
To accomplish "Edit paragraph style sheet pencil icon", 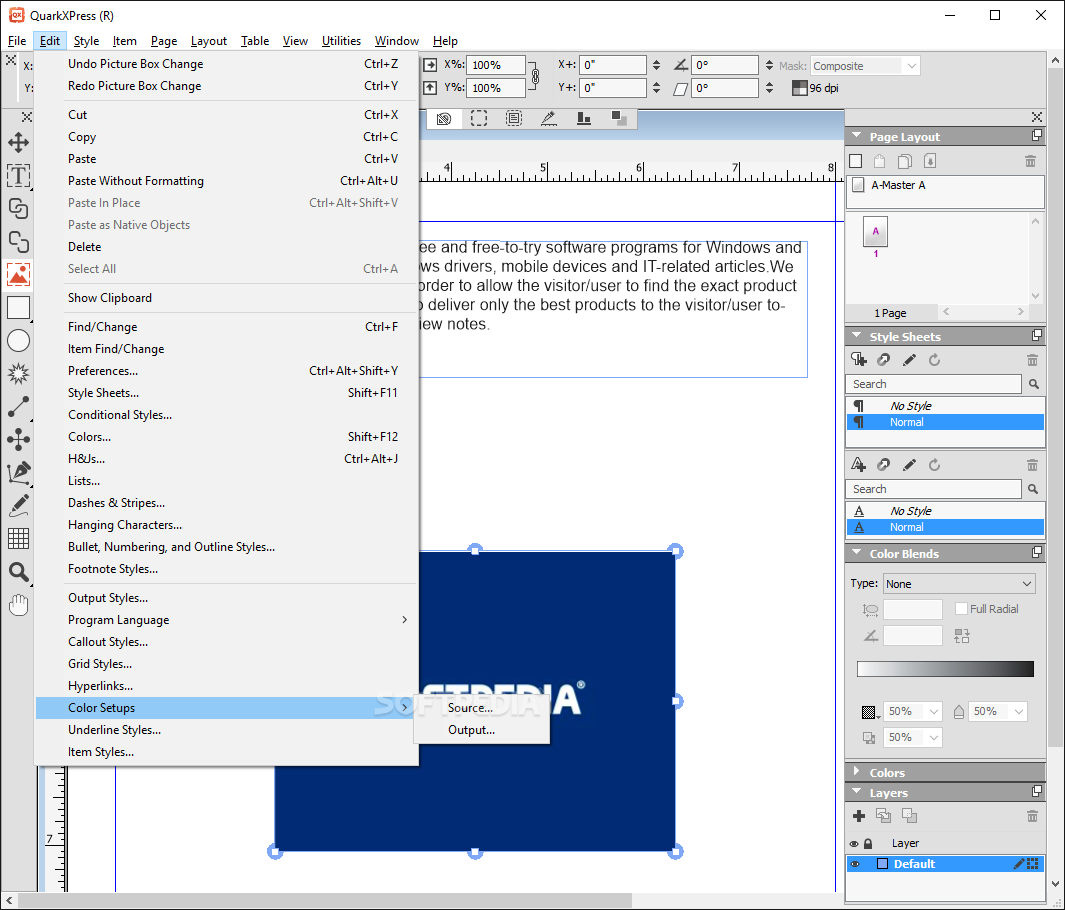I will [909, 359].
